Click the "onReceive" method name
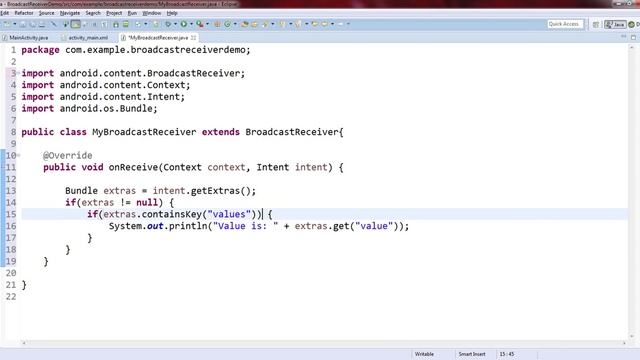The image size is (640, 360). (133, 167)
